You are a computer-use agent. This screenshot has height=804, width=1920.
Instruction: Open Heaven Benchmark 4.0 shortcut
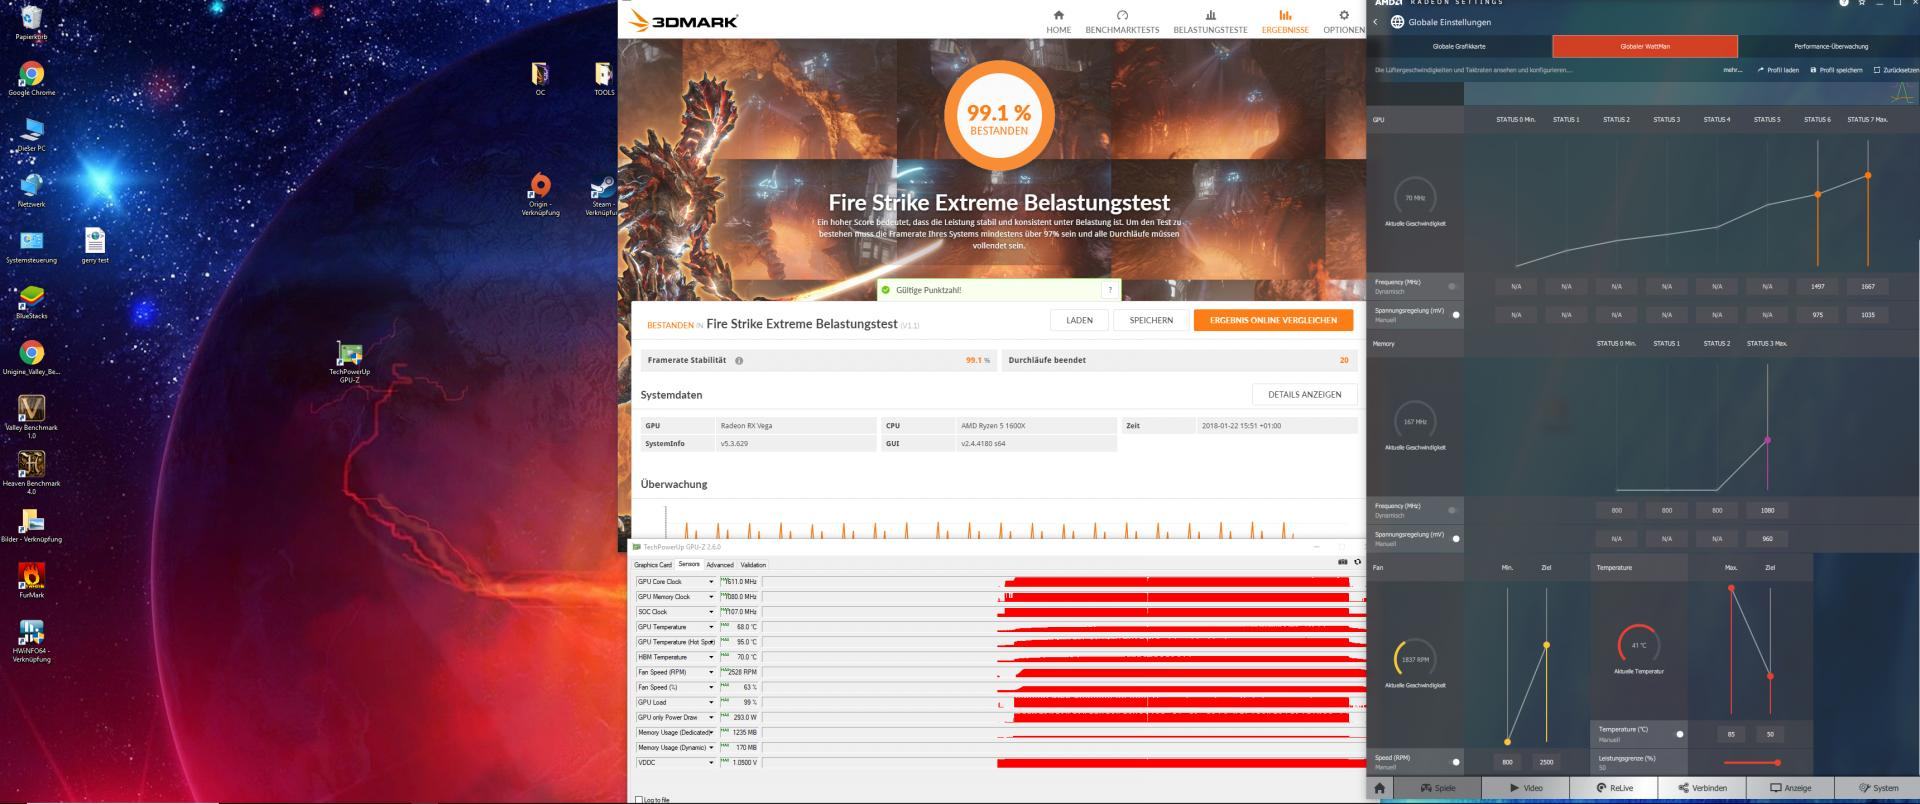(x=31, y=472)
